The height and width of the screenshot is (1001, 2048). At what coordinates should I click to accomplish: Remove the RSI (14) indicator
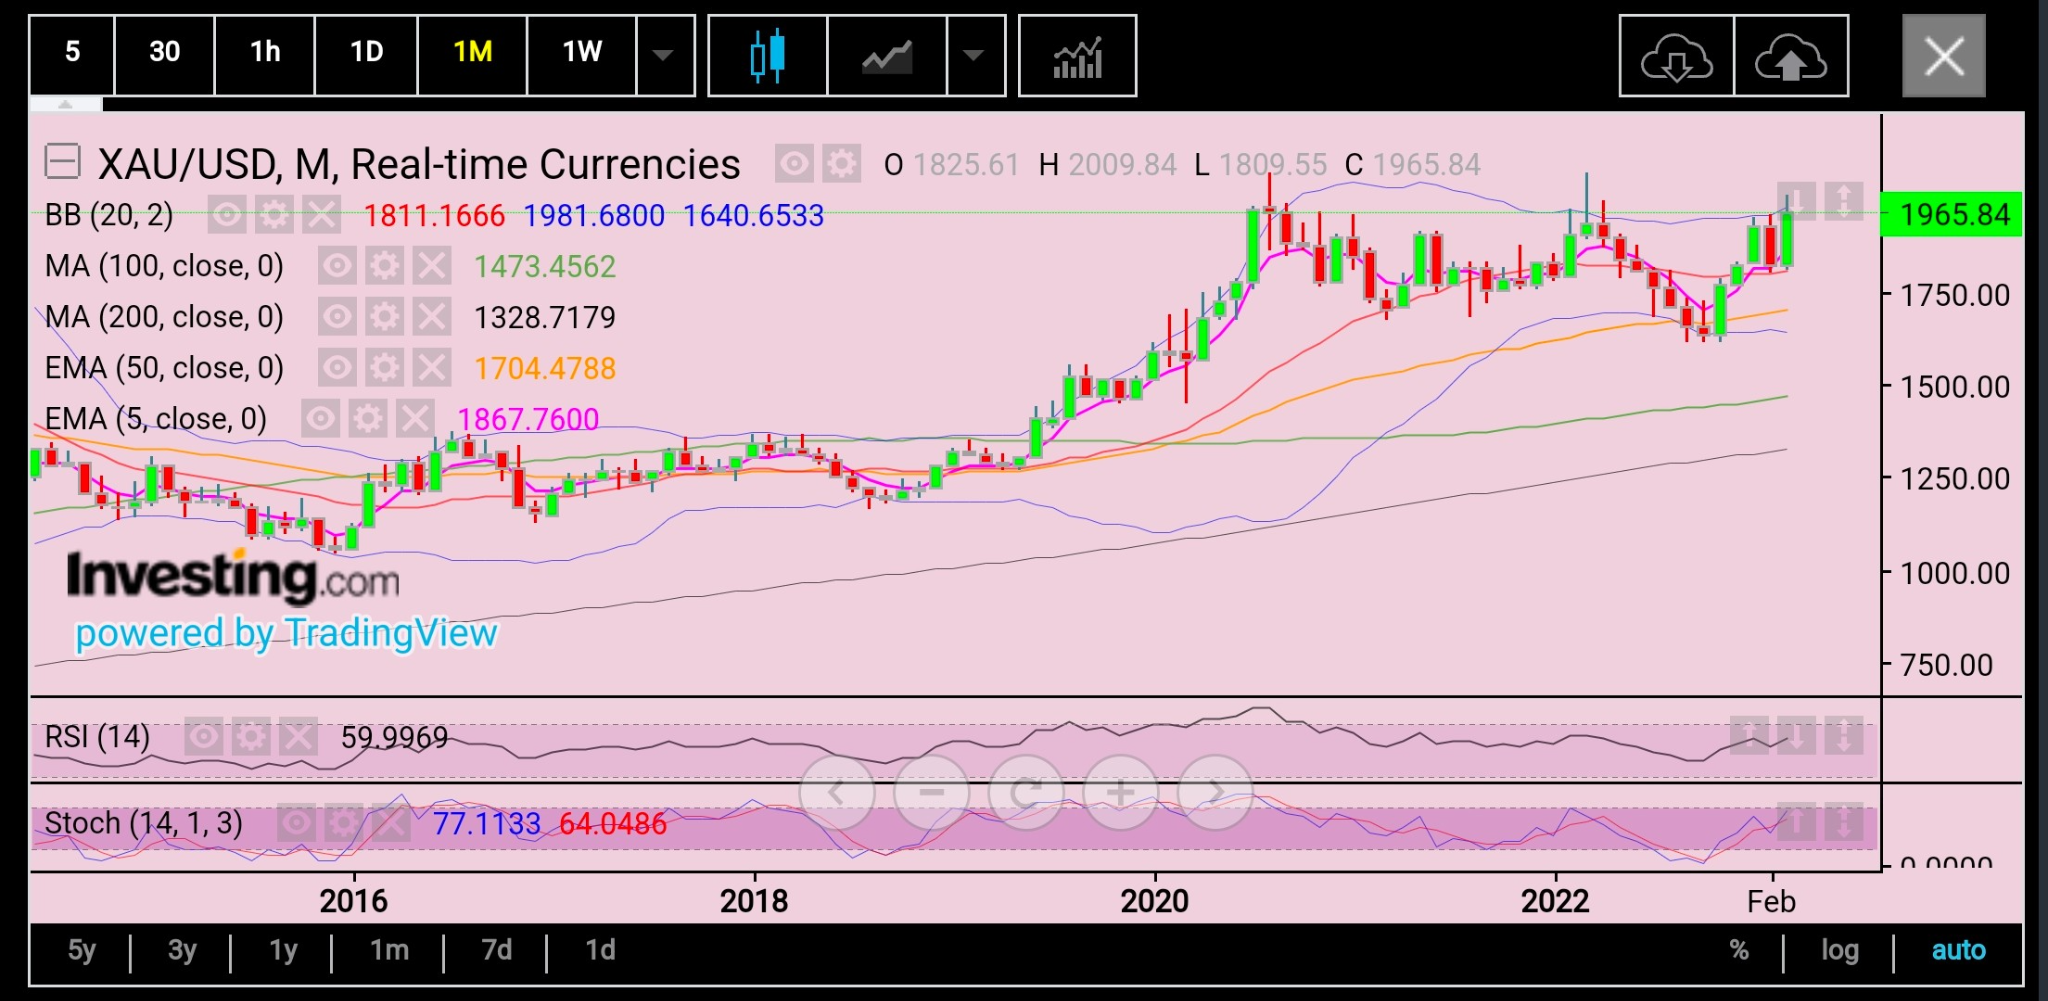click(298, 737)
